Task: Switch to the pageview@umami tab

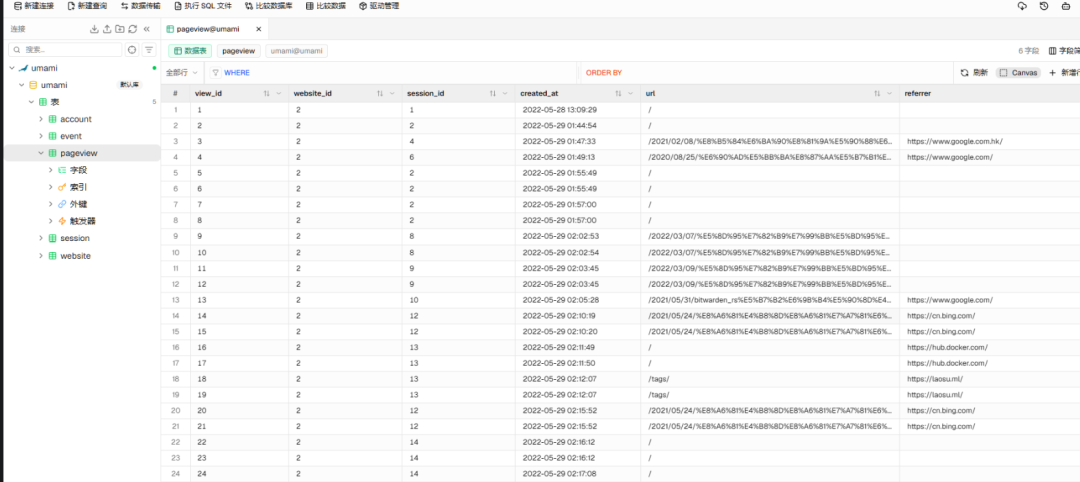Action: 207,30
